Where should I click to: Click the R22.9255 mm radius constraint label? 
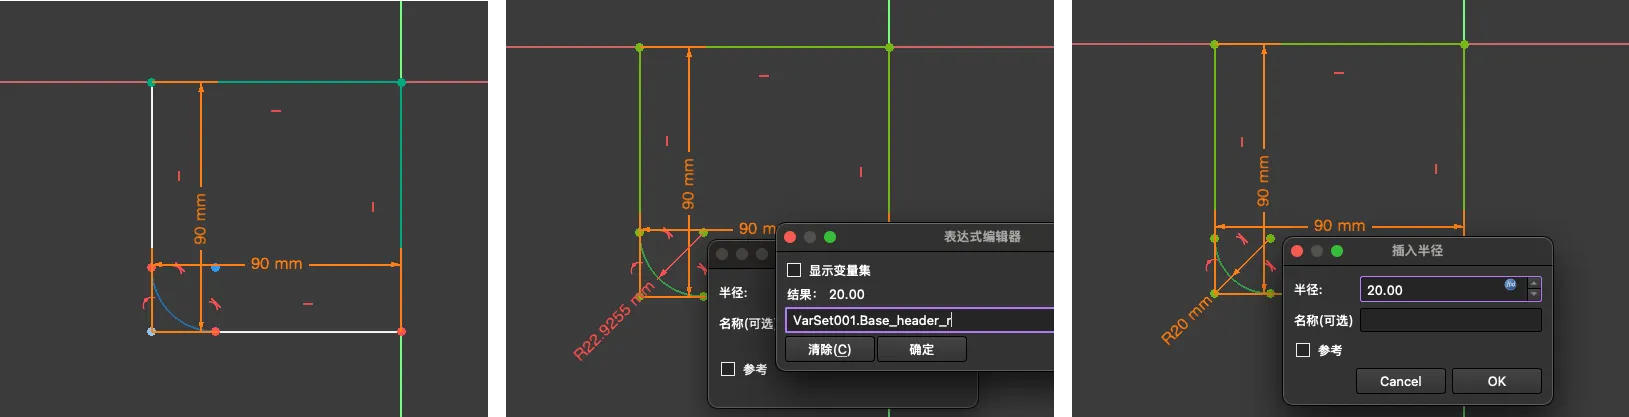click(613, 322)
